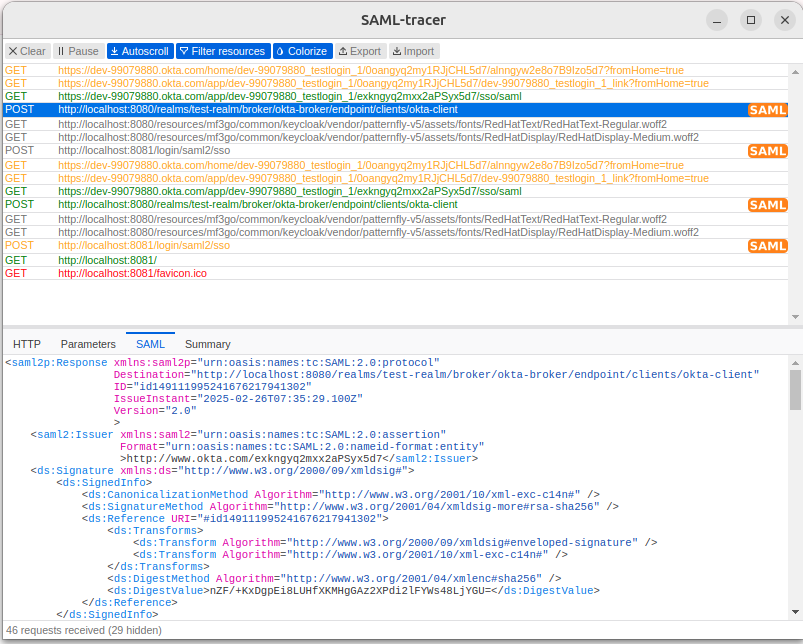Minimize the SAML-tracer window
803x644 pixels.
716,20
